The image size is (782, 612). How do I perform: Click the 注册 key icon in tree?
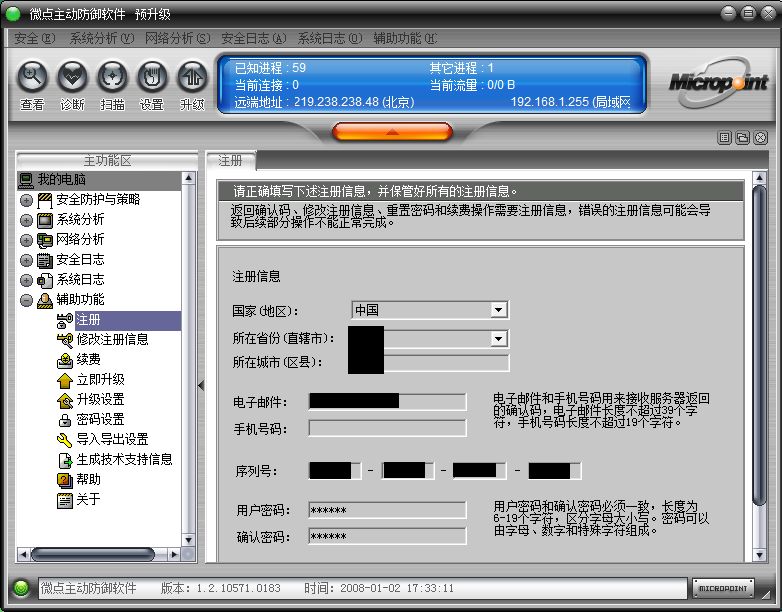pyautogui.click(x=65, y=321)
